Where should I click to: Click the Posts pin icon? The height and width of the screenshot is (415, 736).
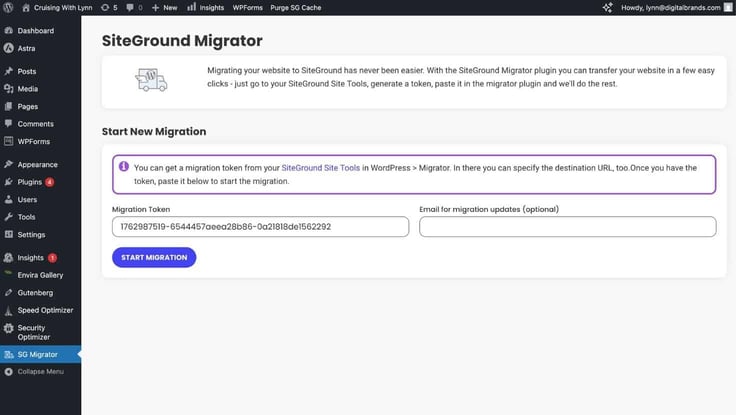coord(8,71)
